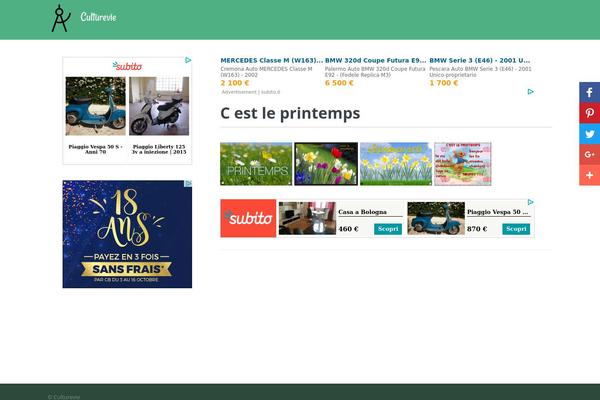The image size is (600, 400).
Task: Click white Liberty scooter photo in sidebar
Action: (x=159, y=106)
